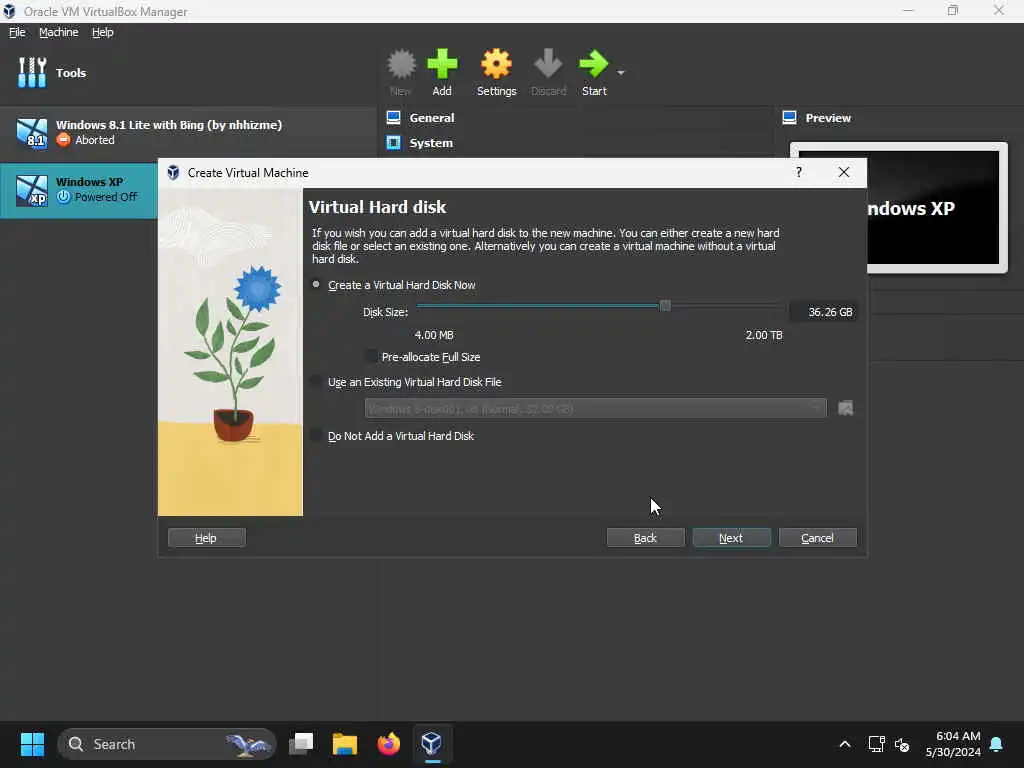This screenshot has width=1024, height=768.
Task: Click the Preview panel icon
Action: tap(789, 118)
